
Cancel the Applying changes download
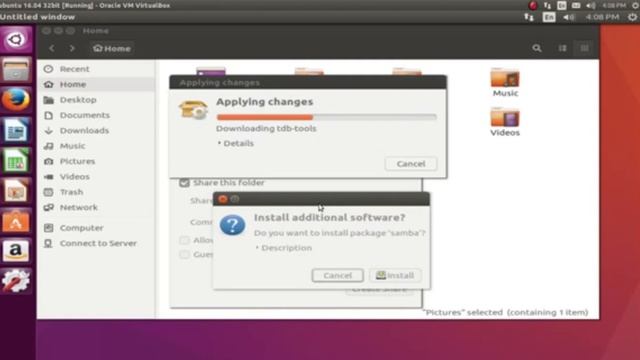click(x=411, y=164)
